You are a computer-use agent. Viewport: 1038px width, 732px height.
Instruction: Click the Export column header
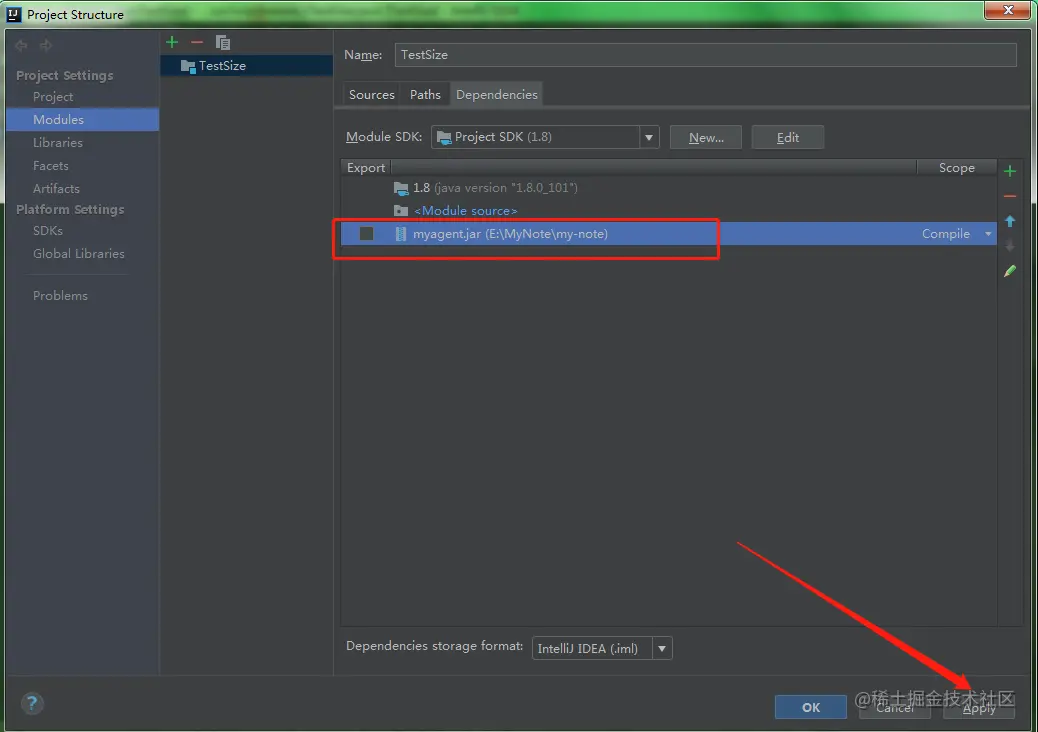pos(365,168)
